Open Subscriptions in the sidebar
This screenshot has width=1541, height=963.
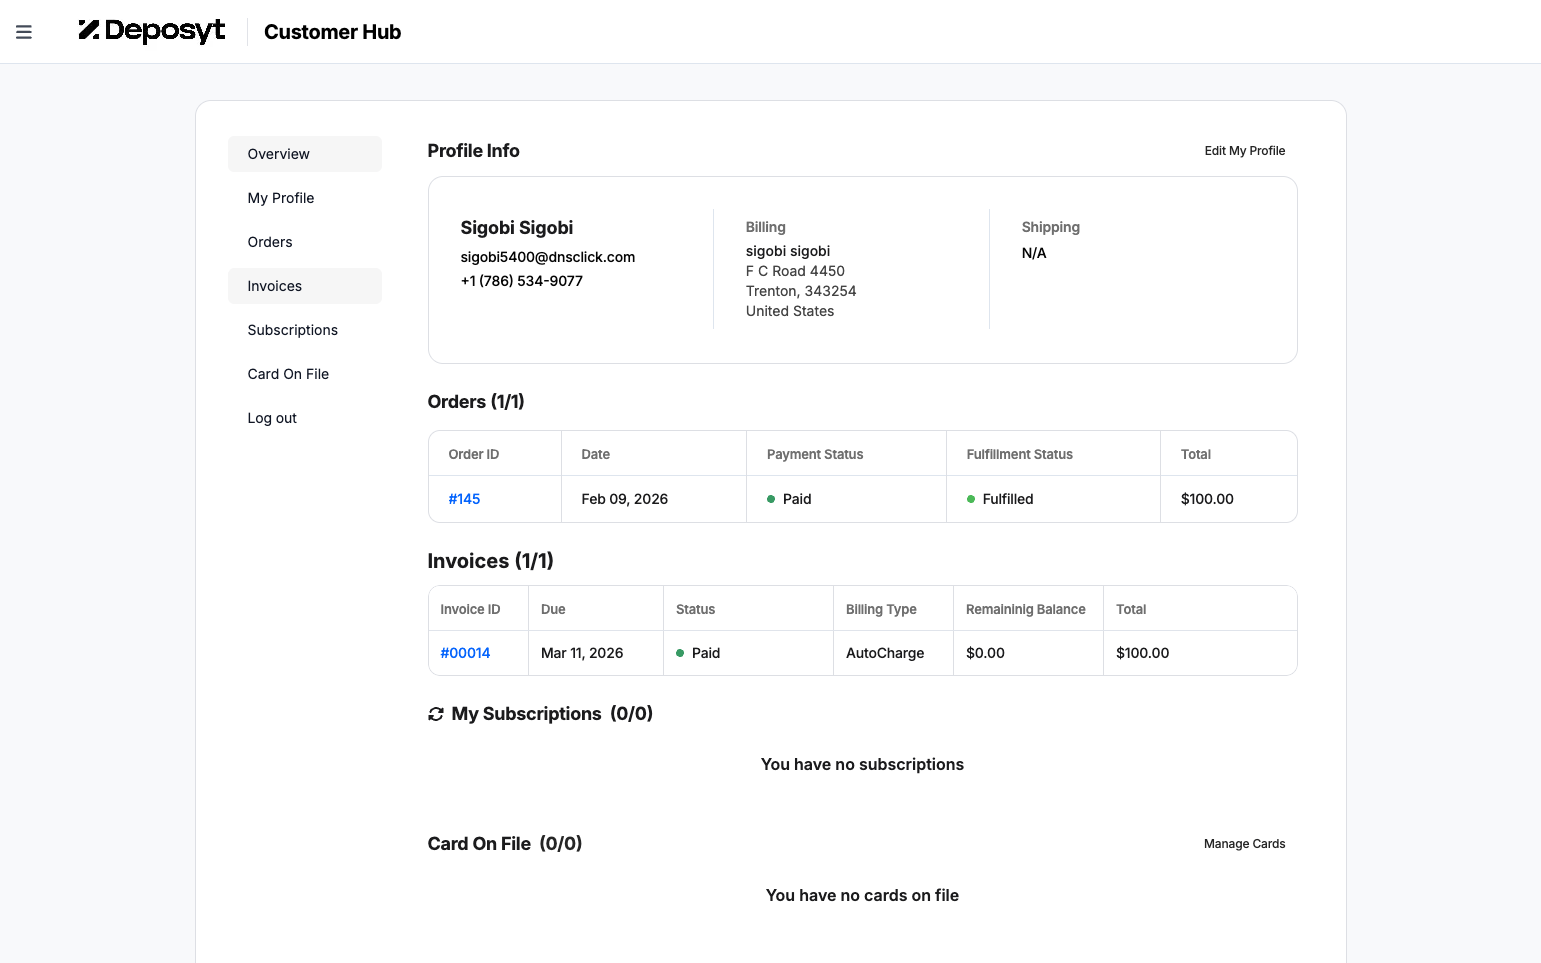(305, 330)
